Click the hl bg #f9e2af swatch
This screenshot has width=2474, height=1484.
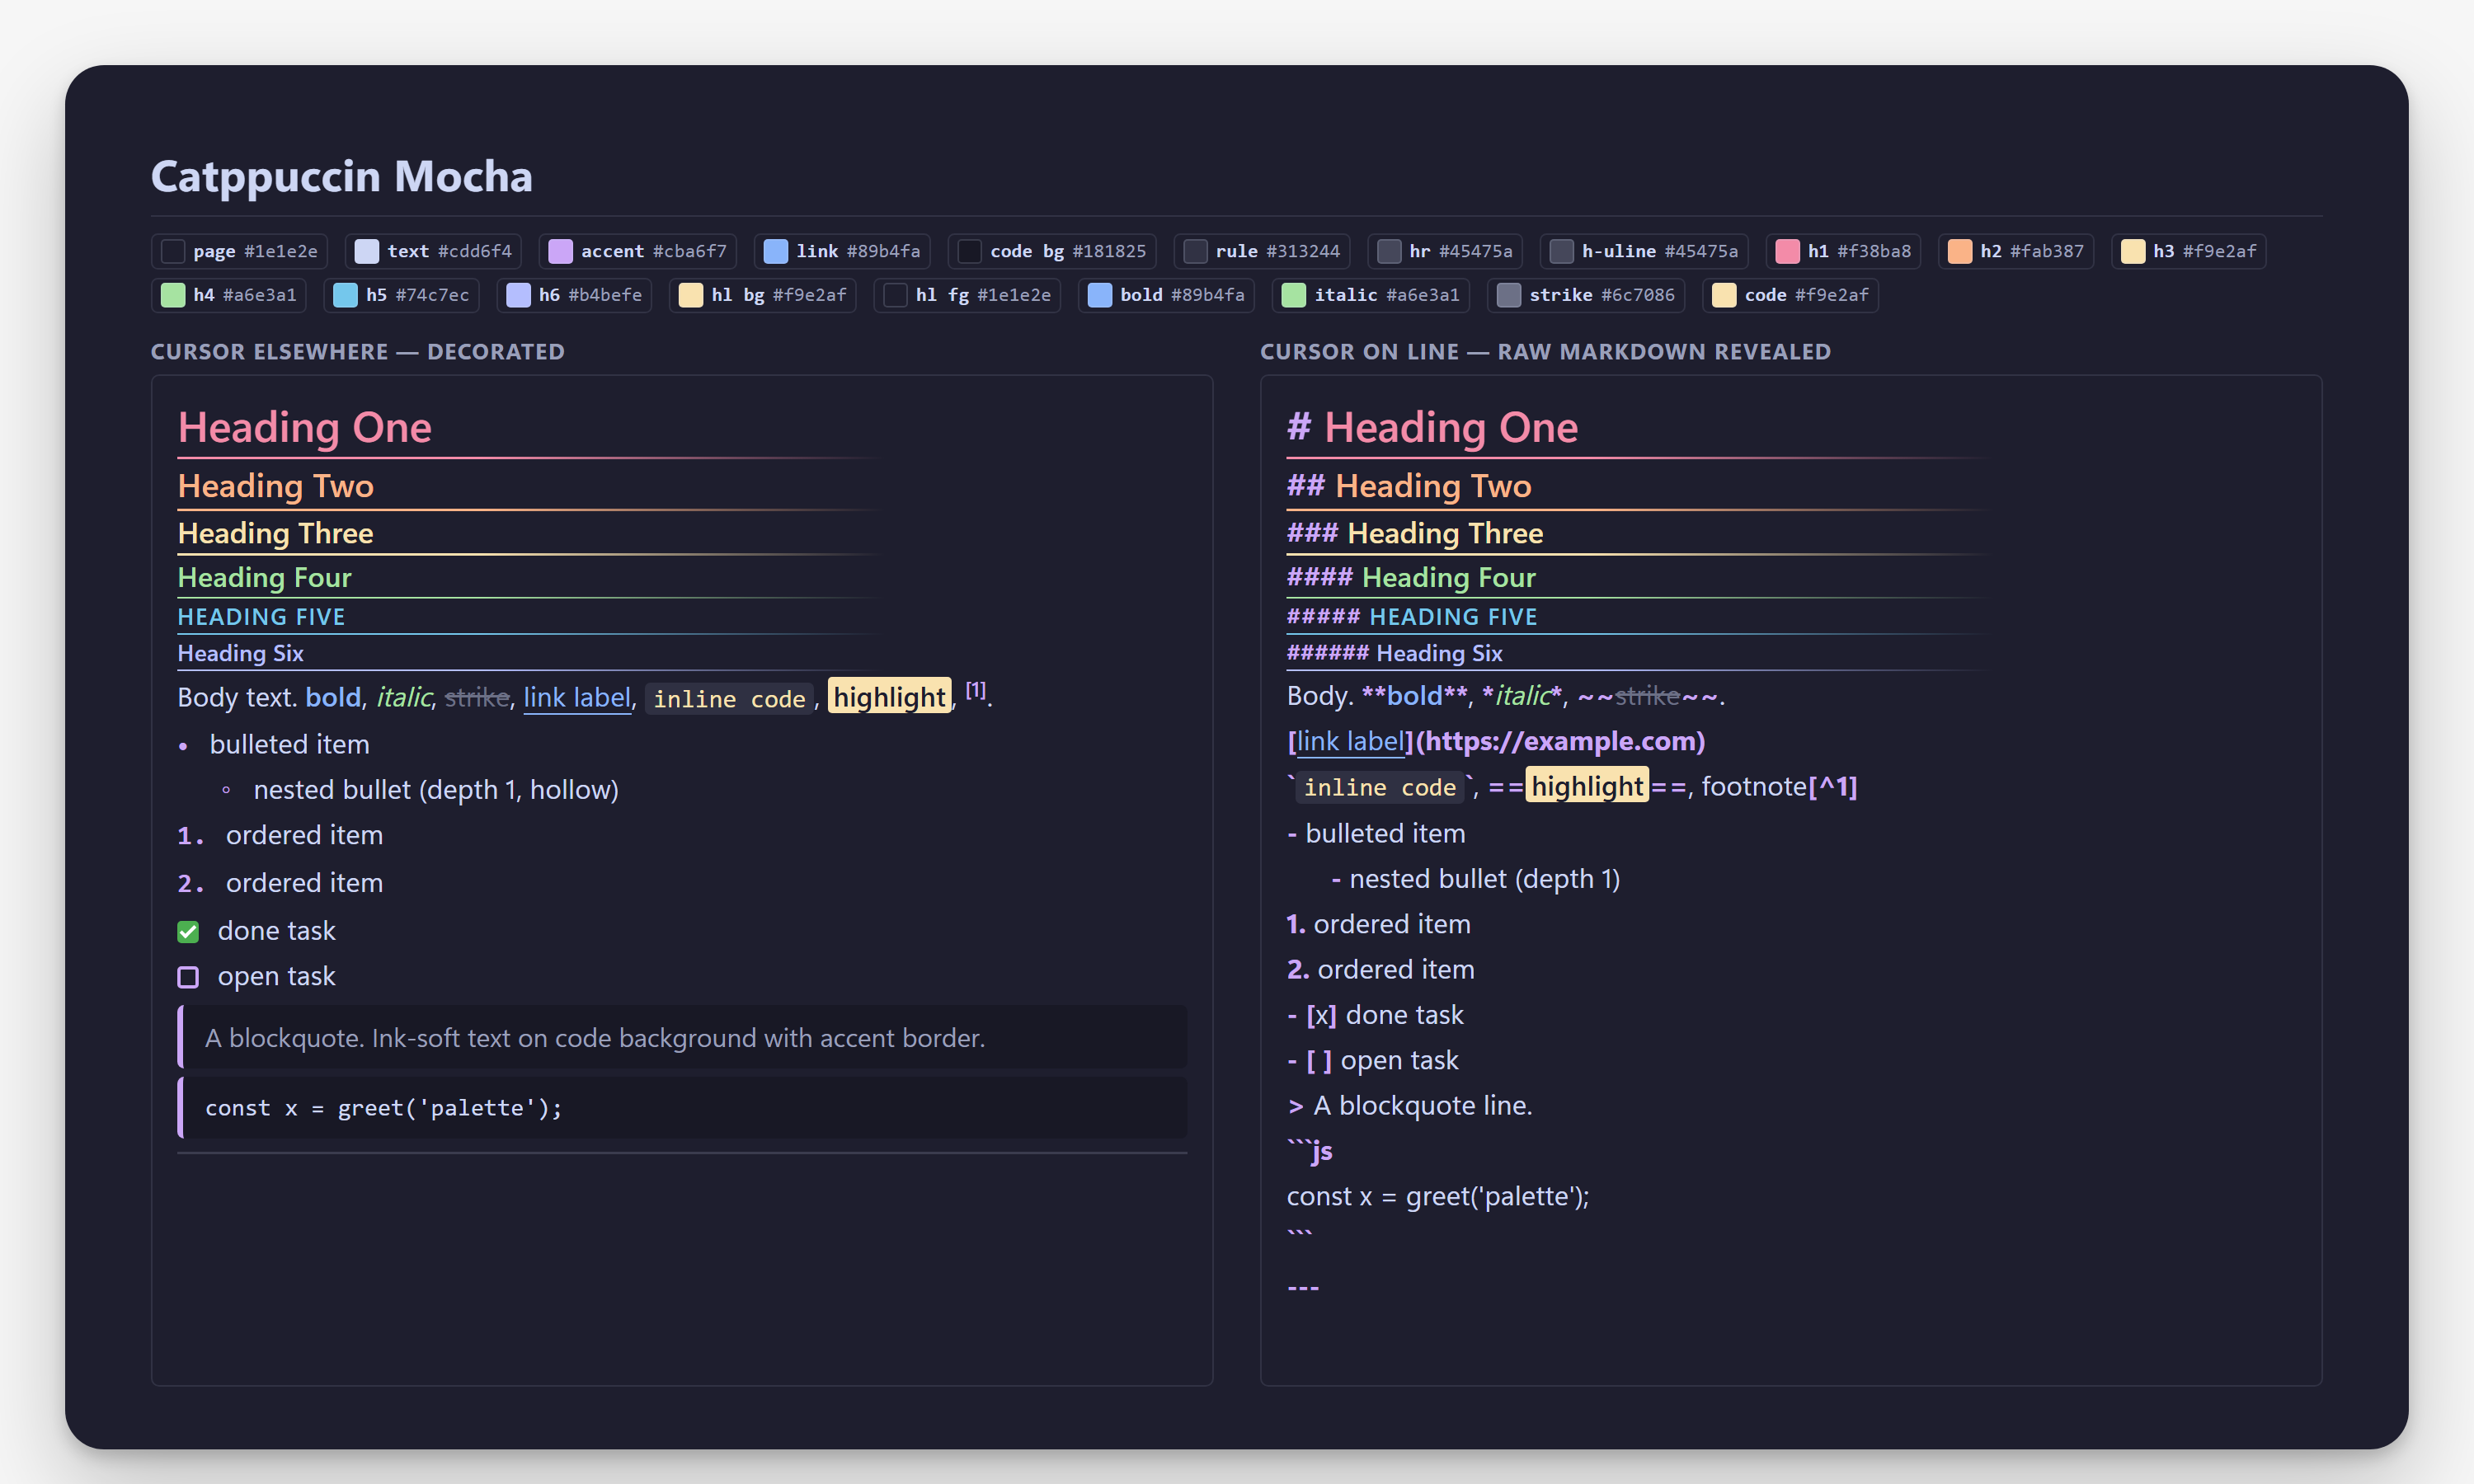click(763, 295)
